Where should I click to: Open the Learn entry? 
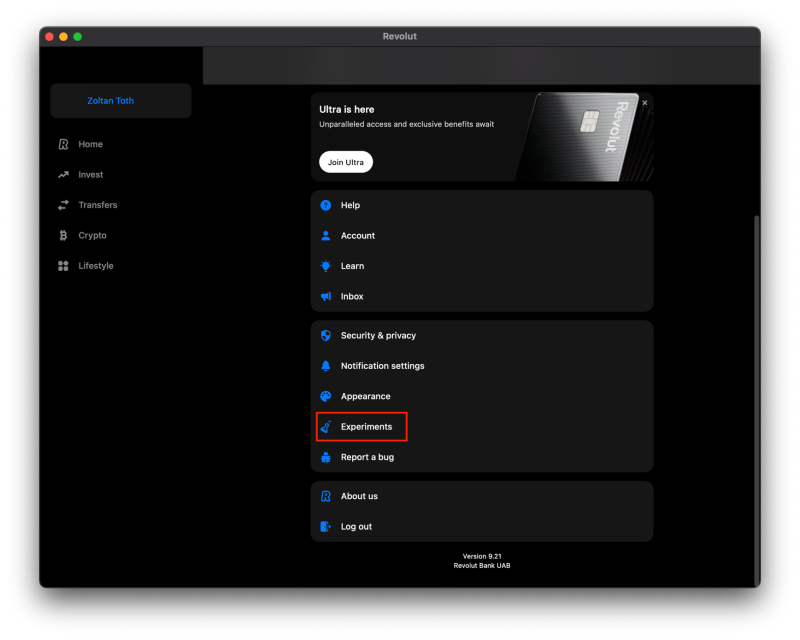coord(482,266)
